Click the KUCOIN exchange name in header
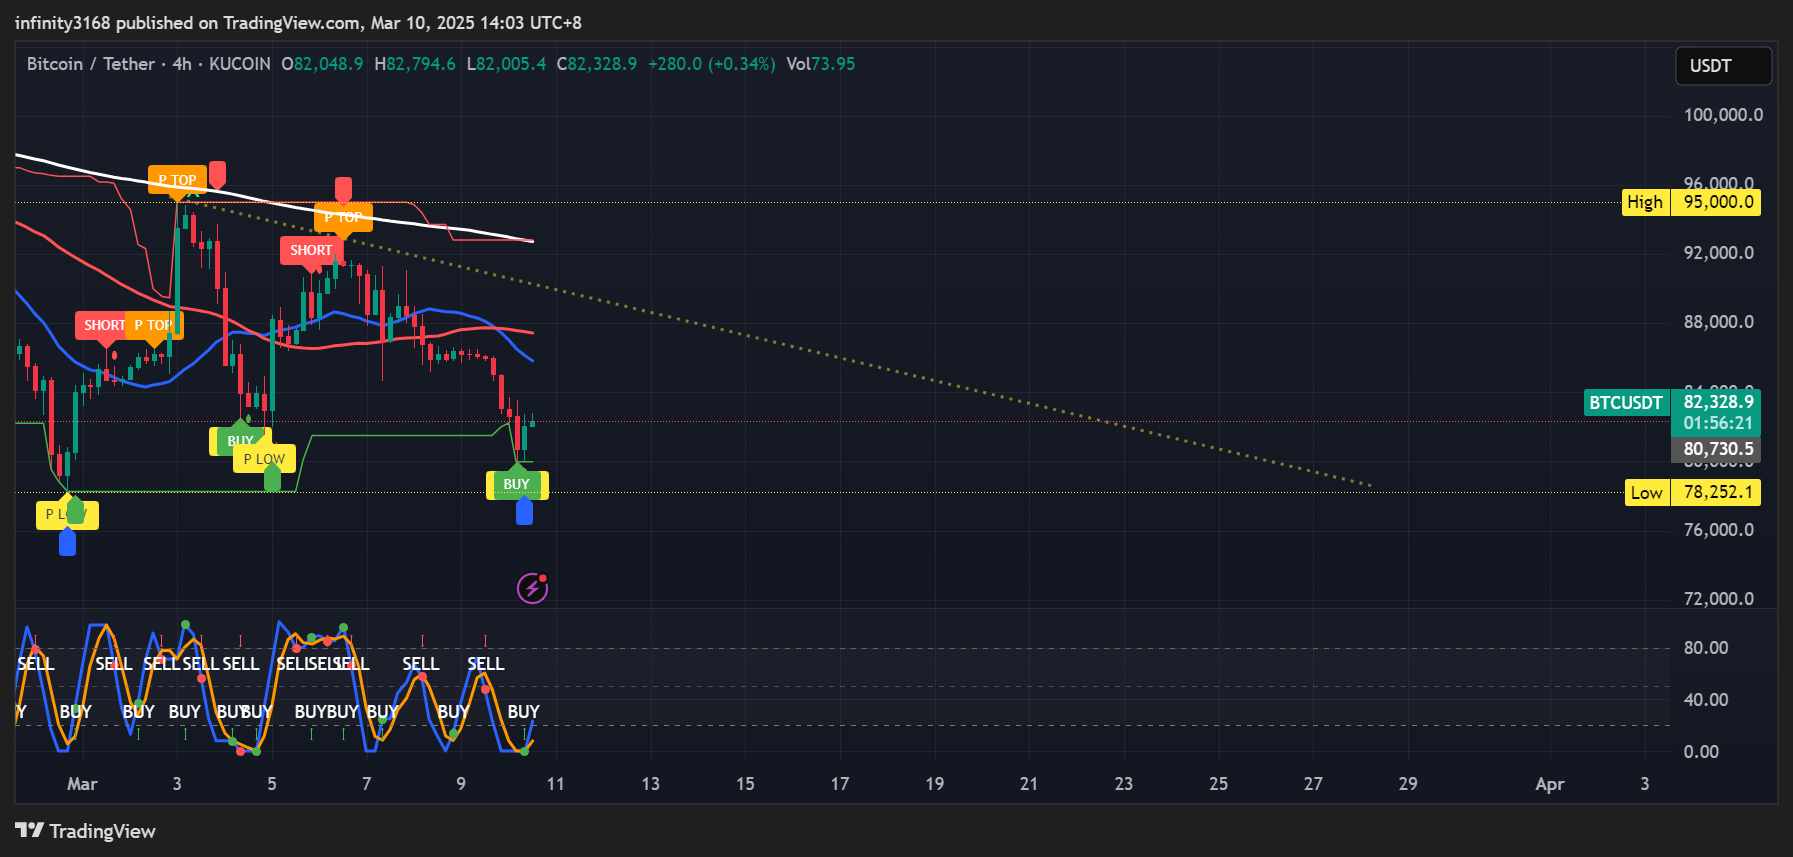 (240, 64)
